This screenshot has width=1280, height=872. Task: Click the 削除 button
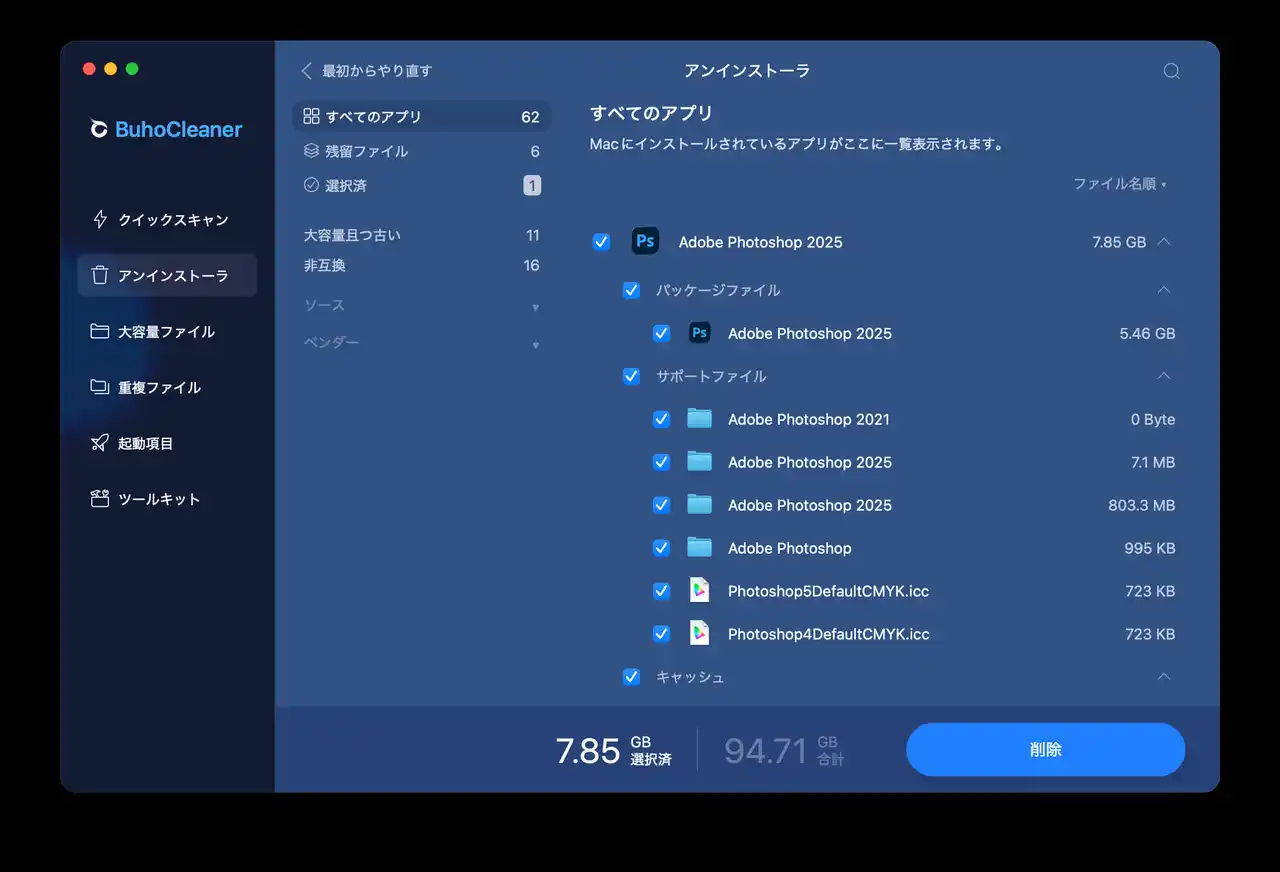(1045, 750)
